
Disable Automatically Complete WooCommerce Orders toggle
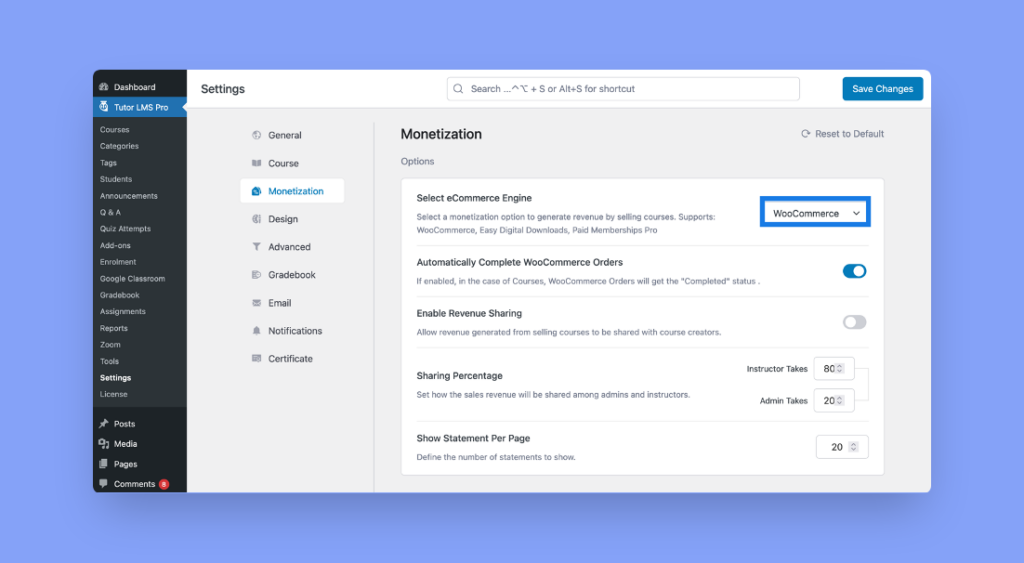point(854,271)
